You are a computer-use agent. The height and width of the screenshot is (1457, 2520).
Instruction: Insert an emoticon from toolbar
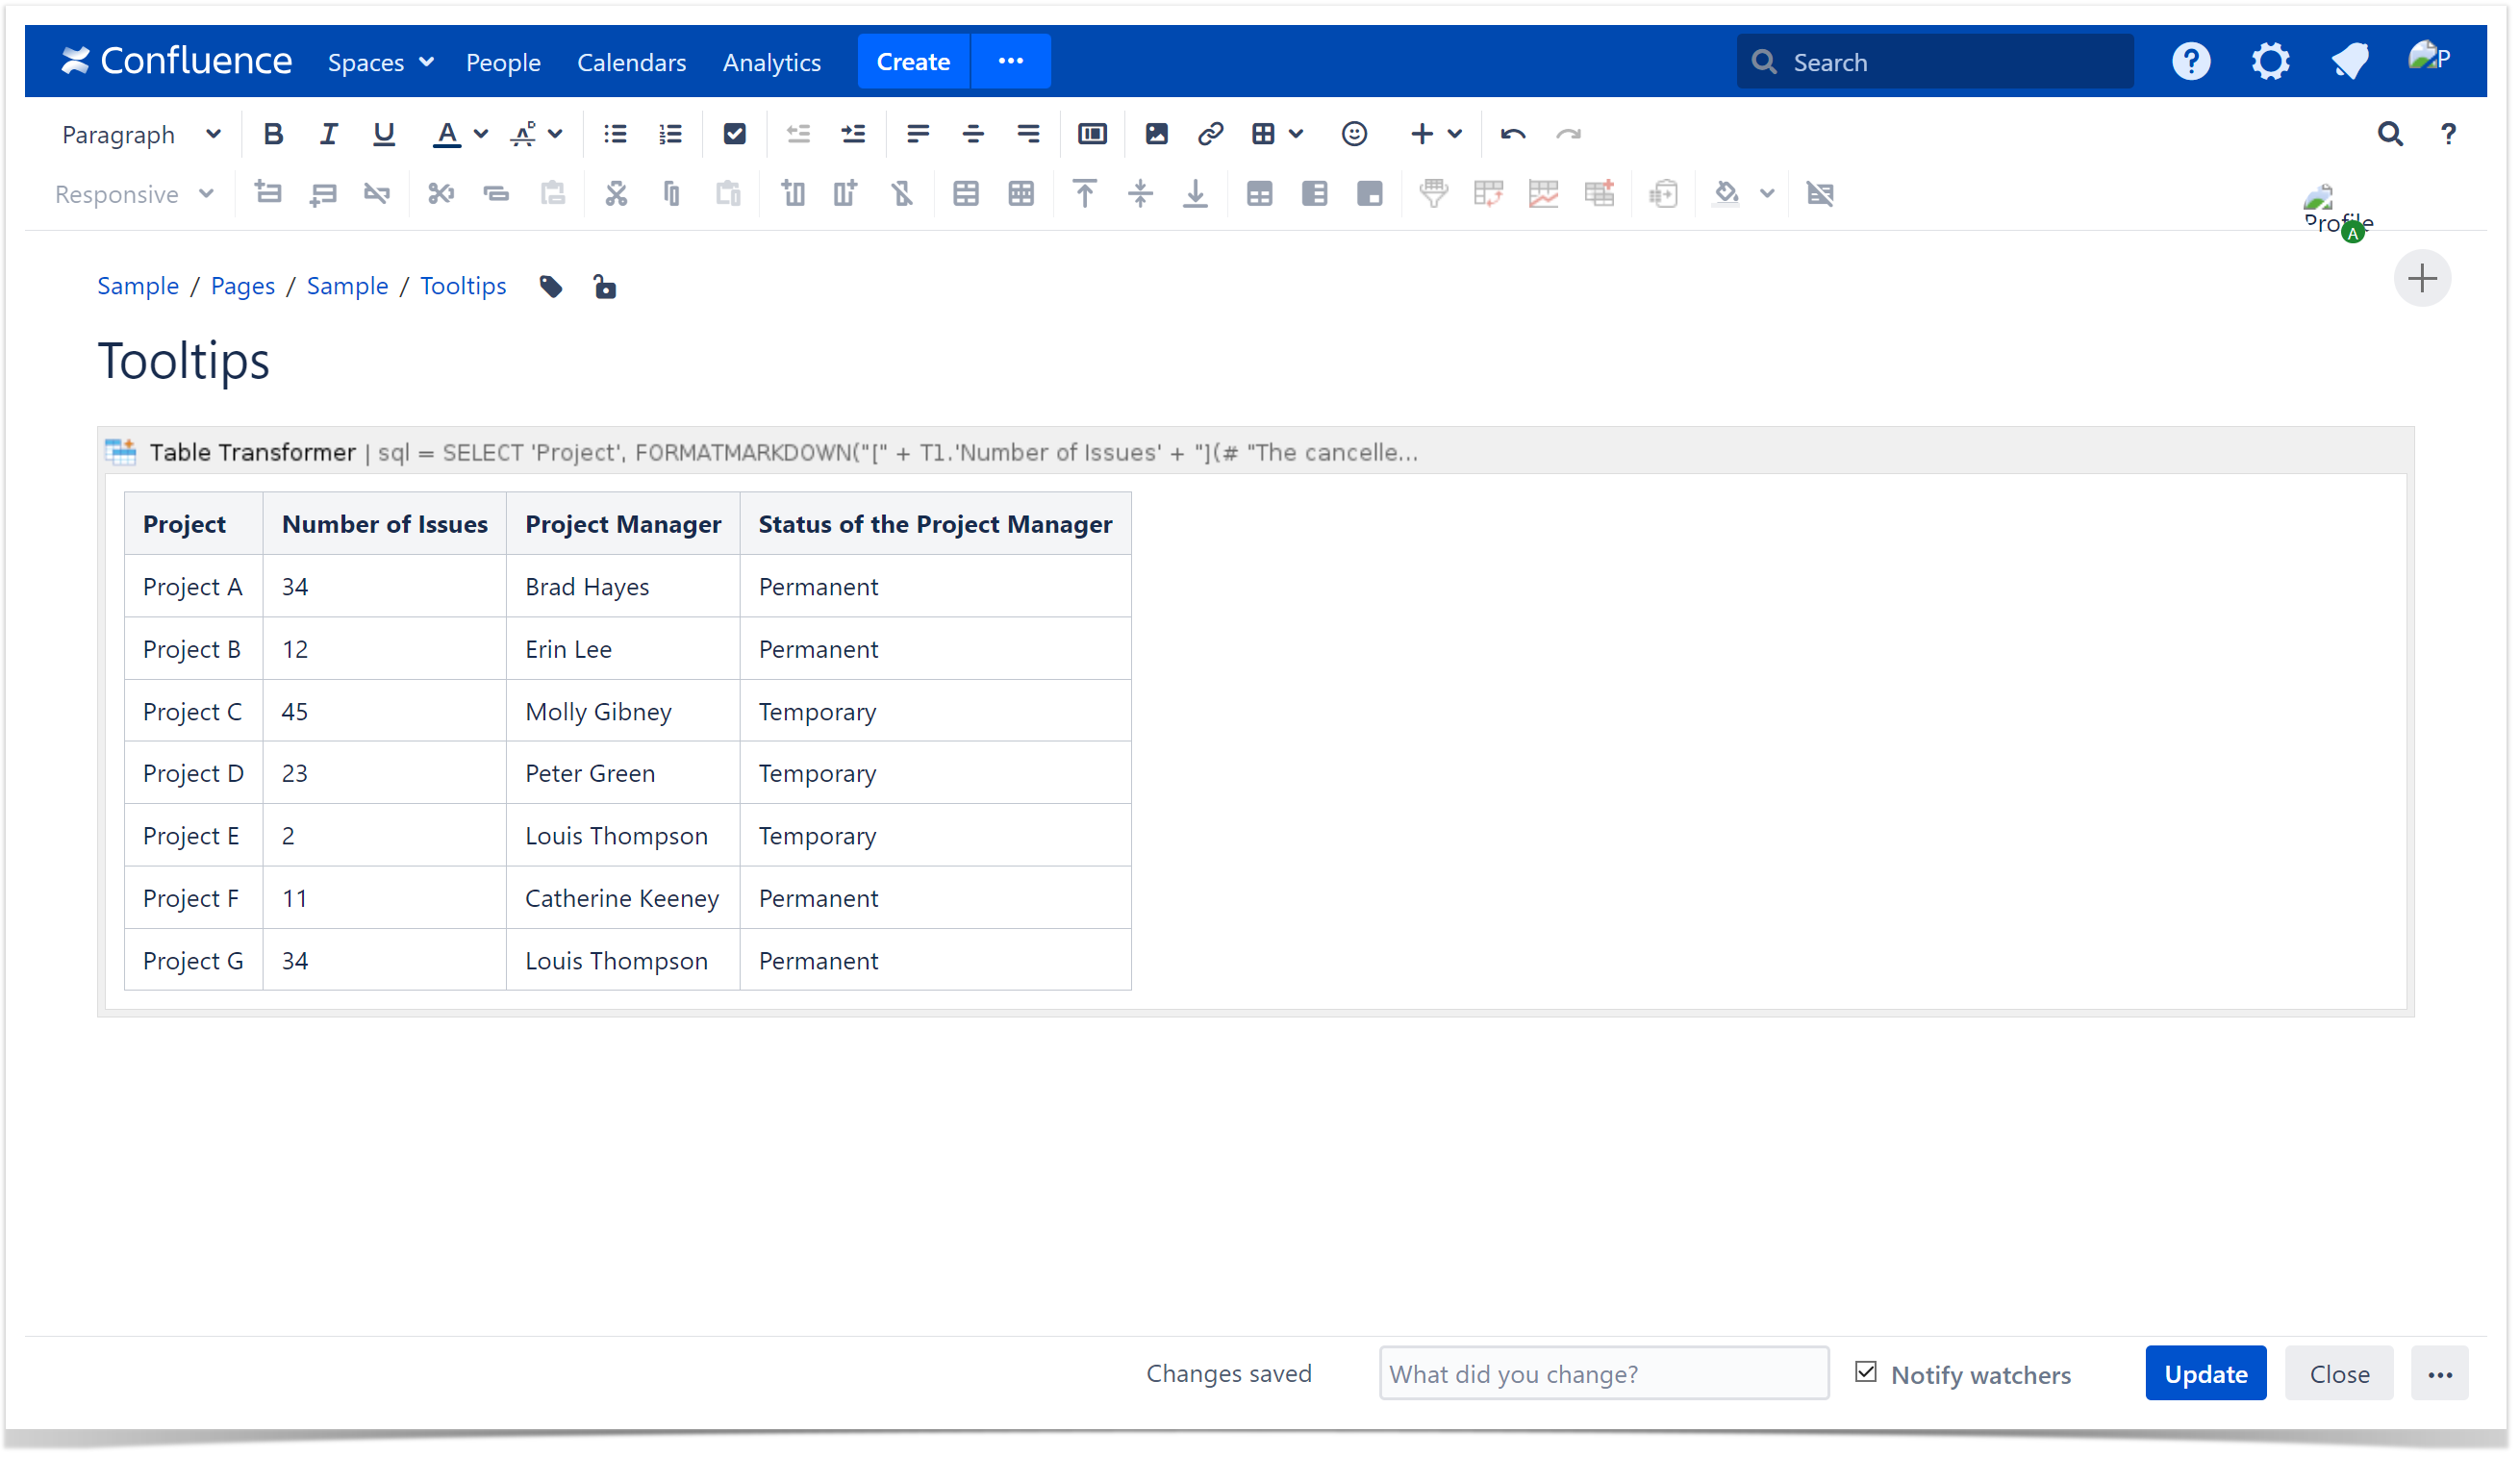pos(1353,134)
